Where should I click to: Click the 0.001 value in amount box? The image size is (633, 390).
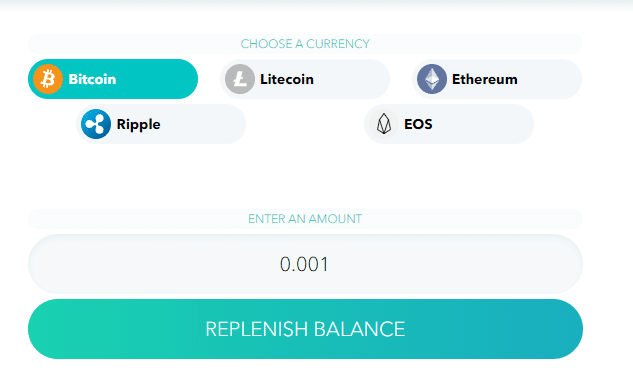coord(304,264)
